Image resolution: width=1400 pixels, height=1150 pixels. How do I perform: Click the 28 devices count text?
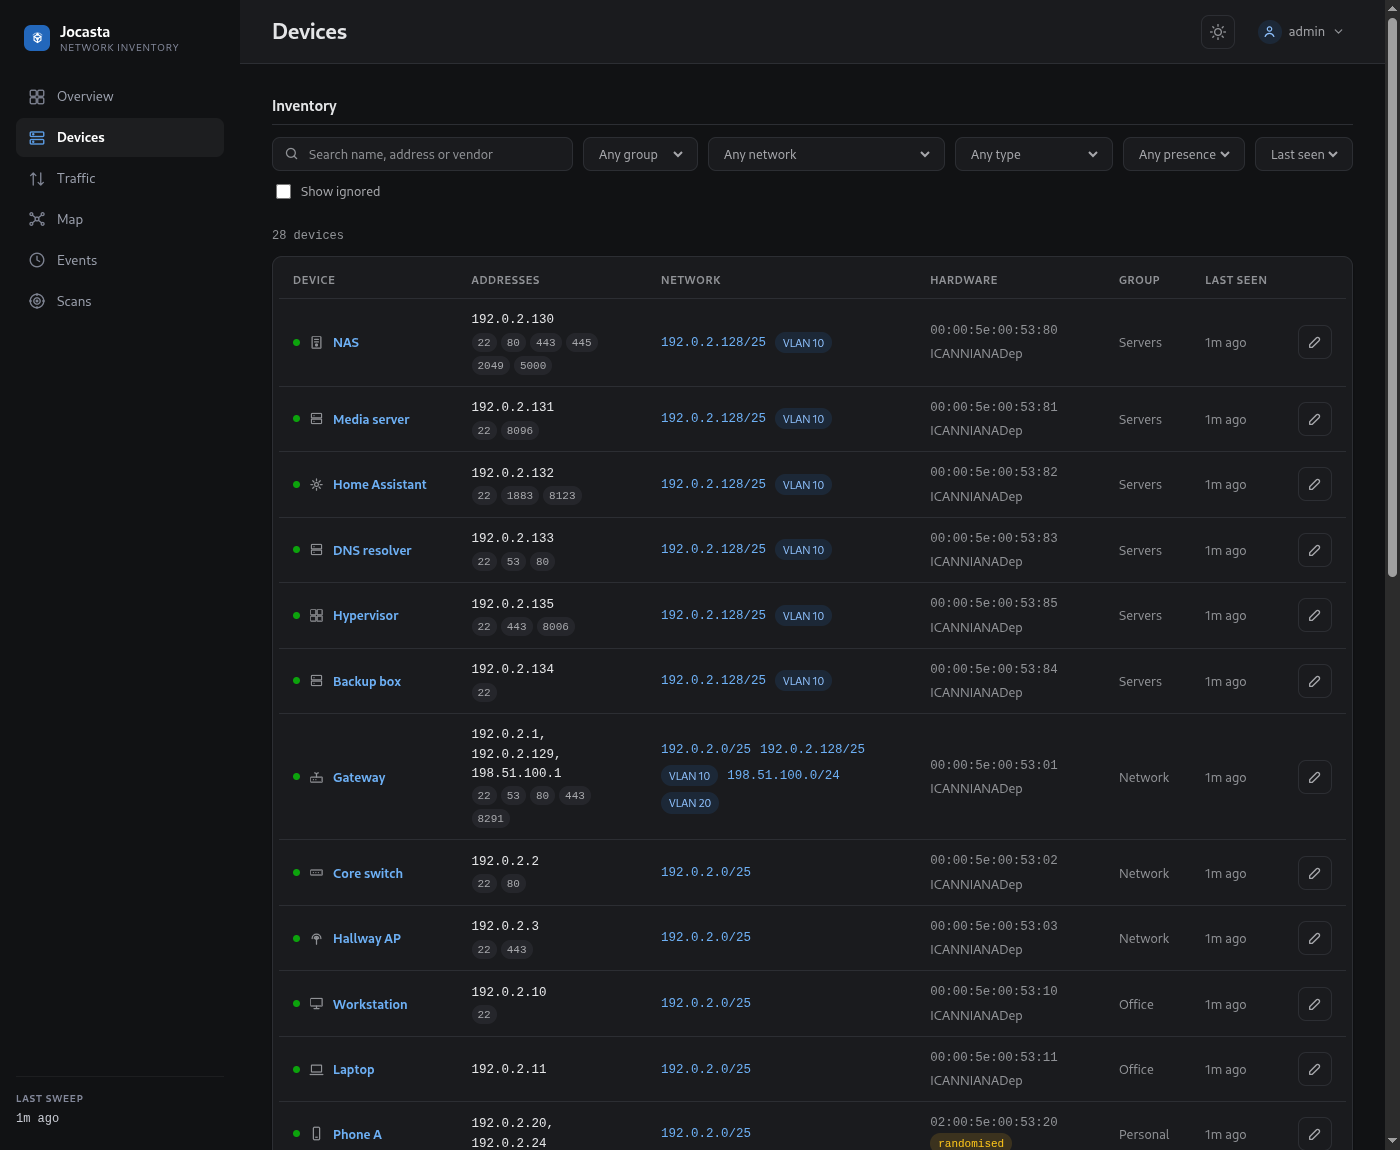[x=308, y=235]
